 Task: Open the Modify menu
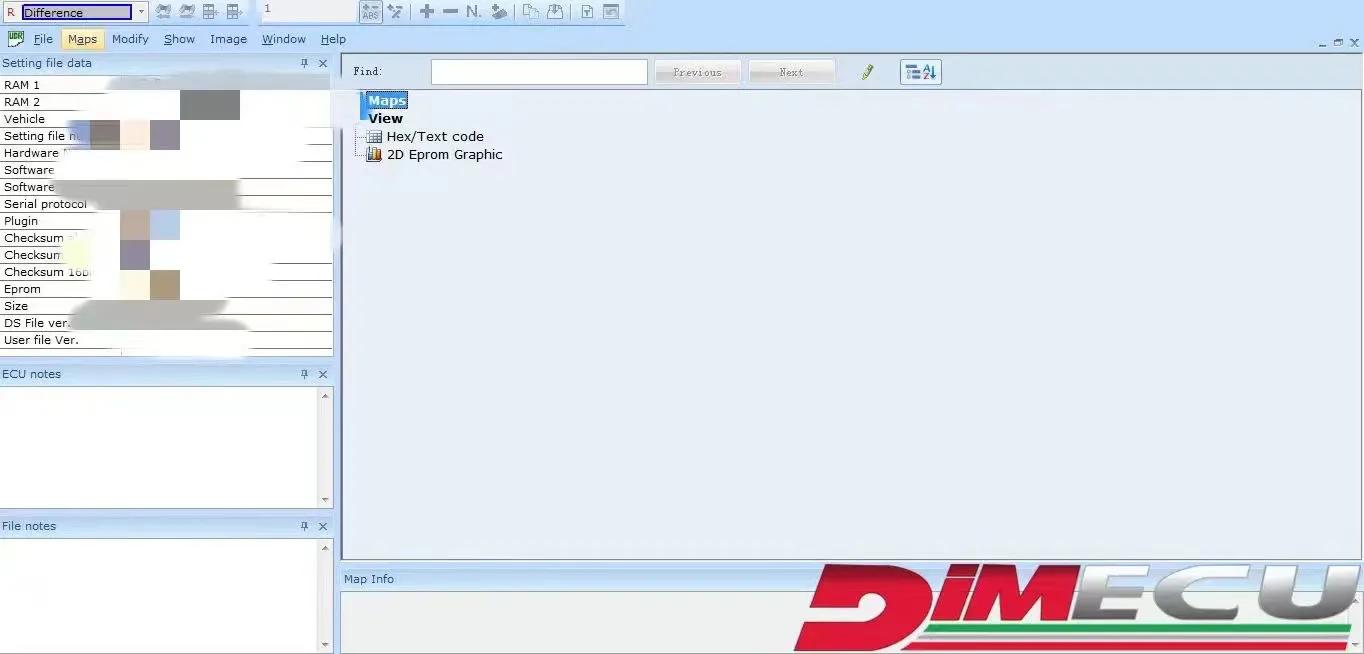(x=130, y=39)
